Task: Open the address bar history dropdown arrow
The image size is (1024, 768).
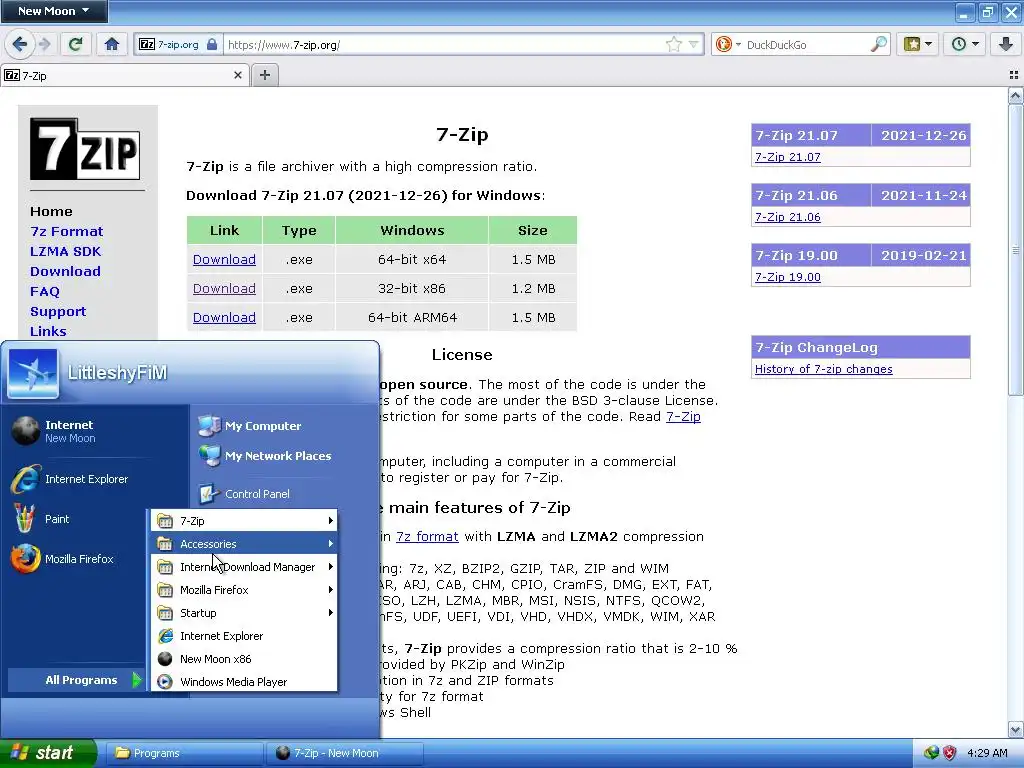Action: tap(693, 44)
